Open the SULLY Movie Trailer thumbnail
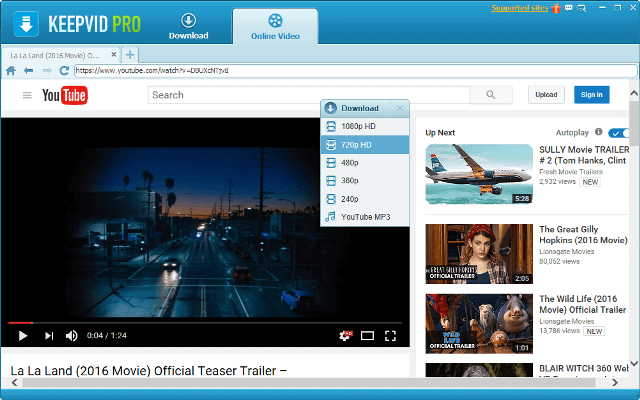Screen dimensions: 640x400 coord(479,174)
